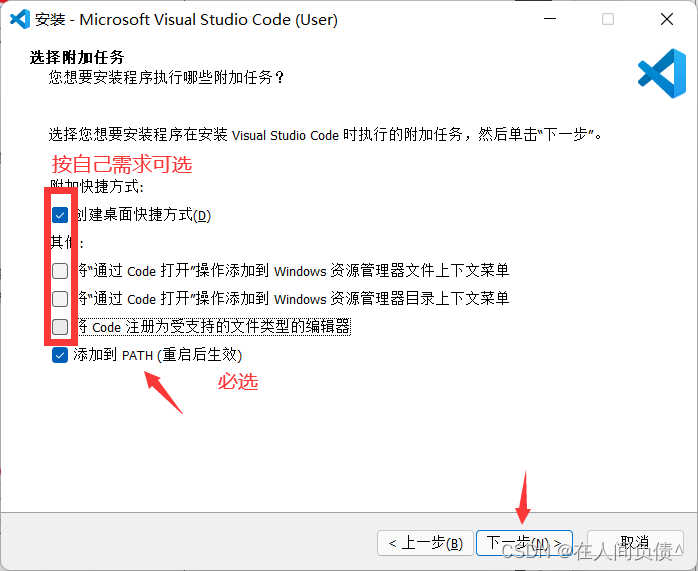
Task: Go back with 上一步(B) button
Action: point(425,543)
